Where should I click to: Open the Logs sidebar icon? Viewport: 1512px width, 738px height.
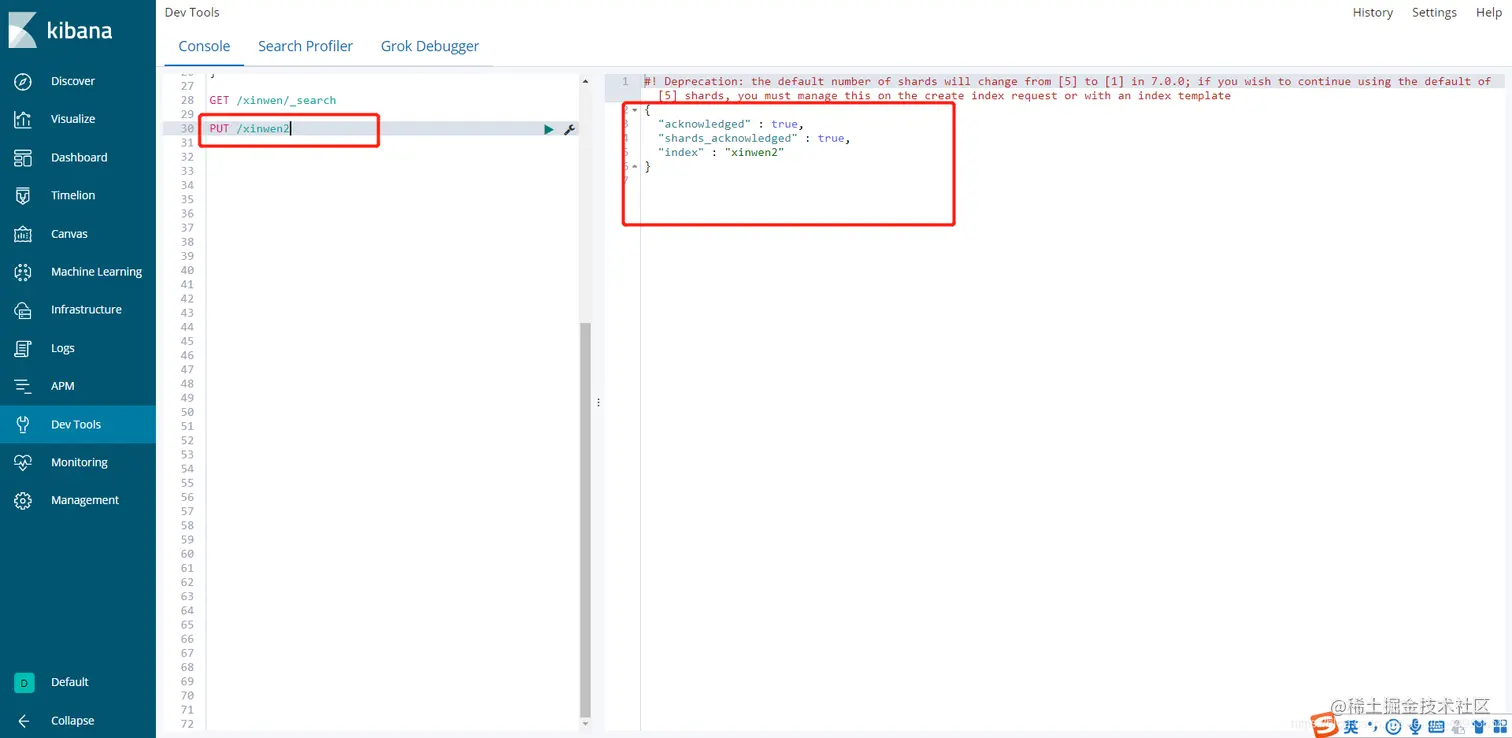[23, 348]
